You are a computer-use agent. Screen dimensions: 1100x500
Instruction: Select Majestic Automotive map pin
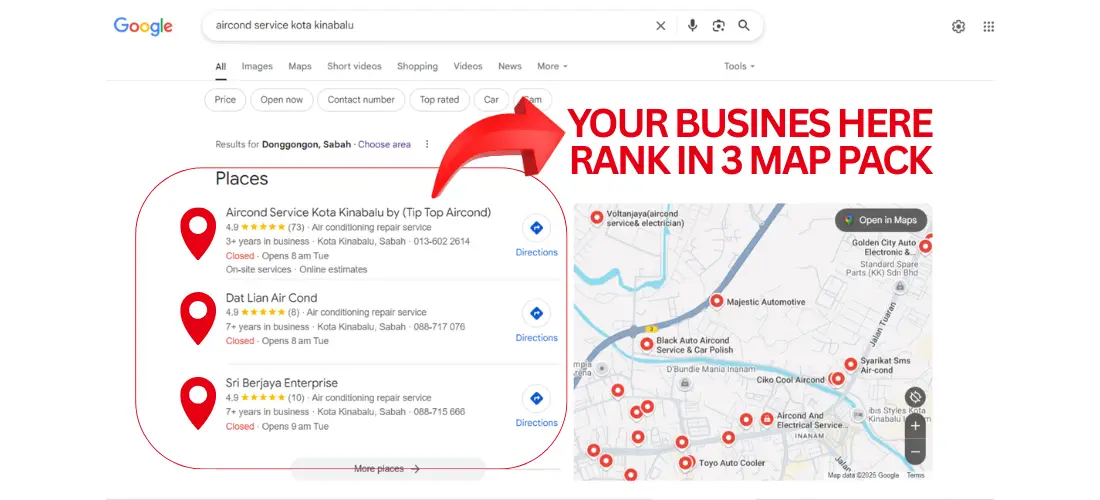[716, 301]
